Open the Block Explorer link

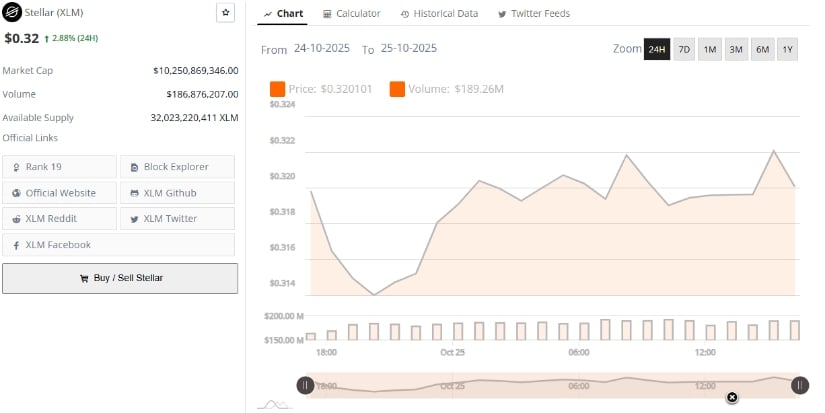177,167
